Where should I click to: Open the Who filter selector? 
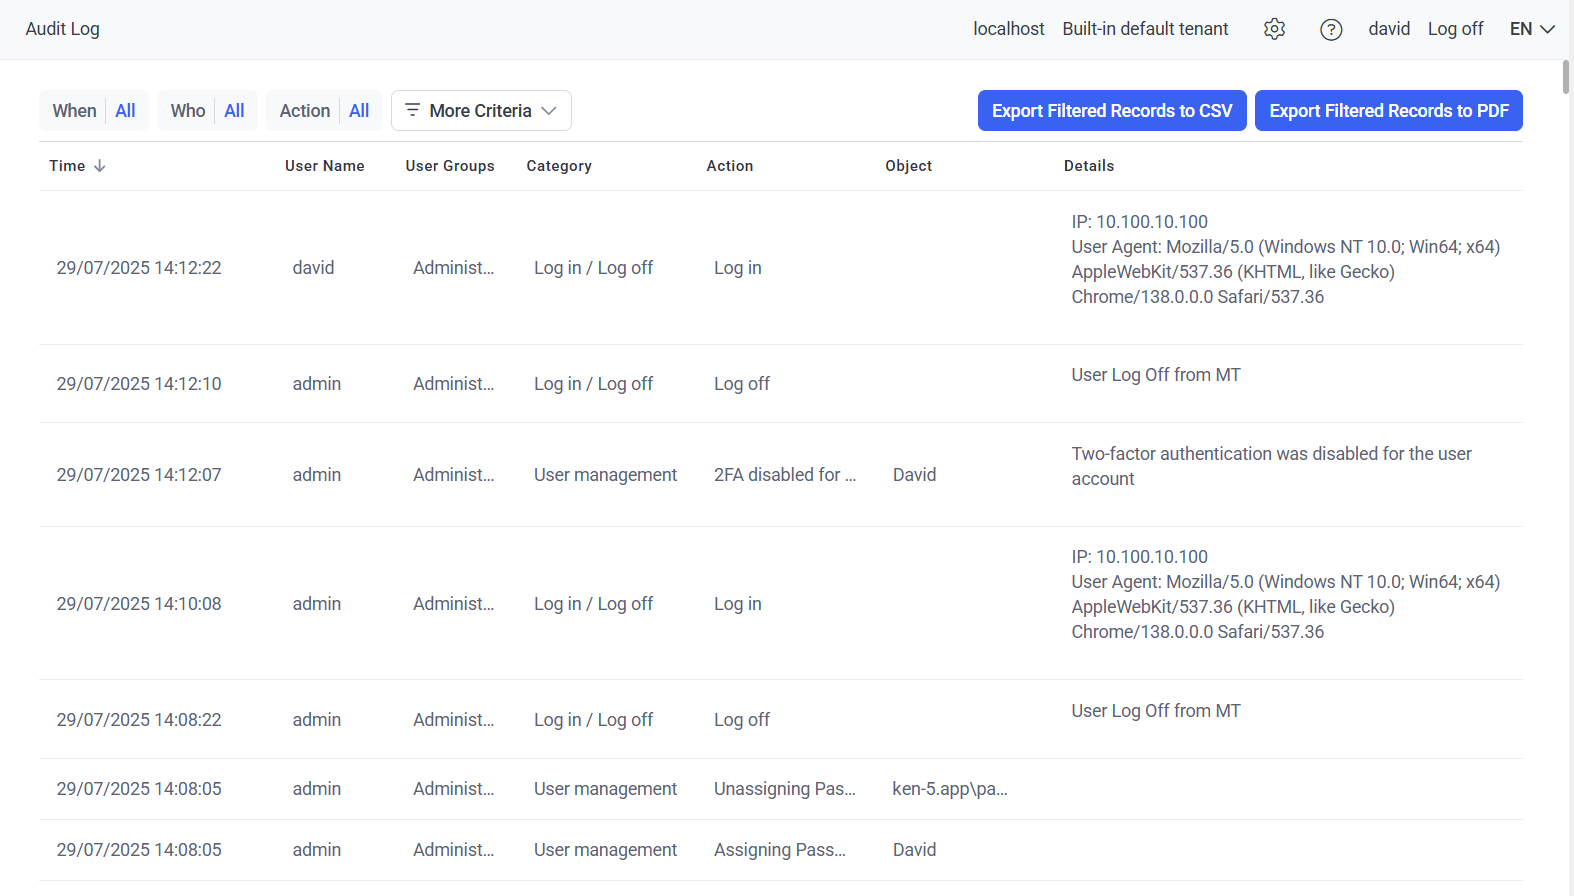point(207,111)
